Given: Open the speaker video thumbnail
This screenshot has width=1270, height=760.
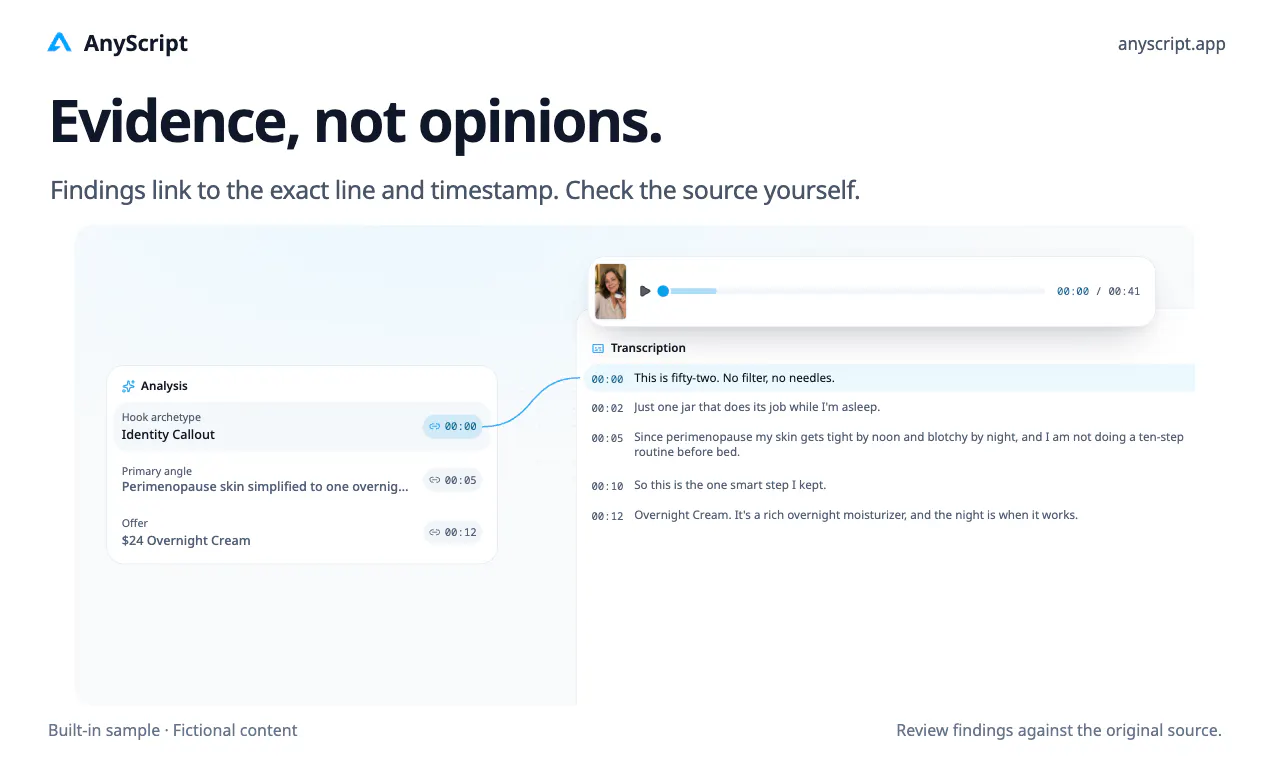Looking at the screenshot, I should click(611, 291).
